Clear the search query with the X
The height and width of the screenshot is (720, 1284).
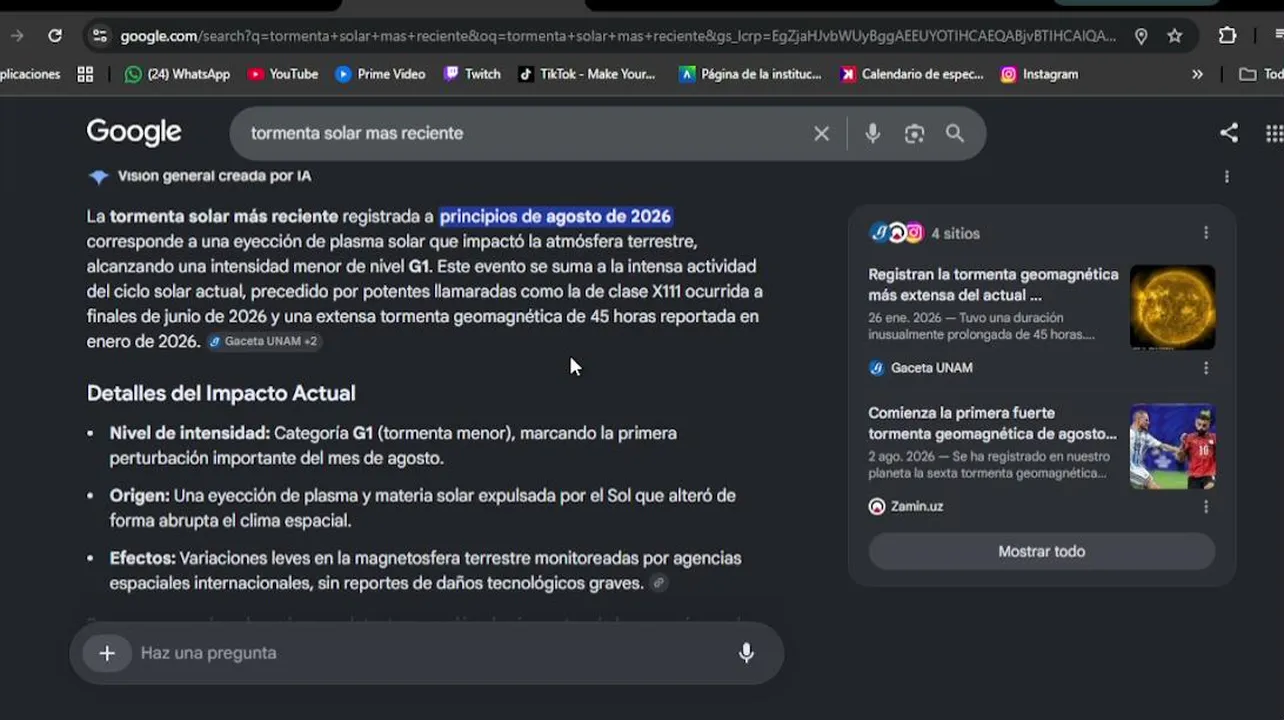click(821, 133)
